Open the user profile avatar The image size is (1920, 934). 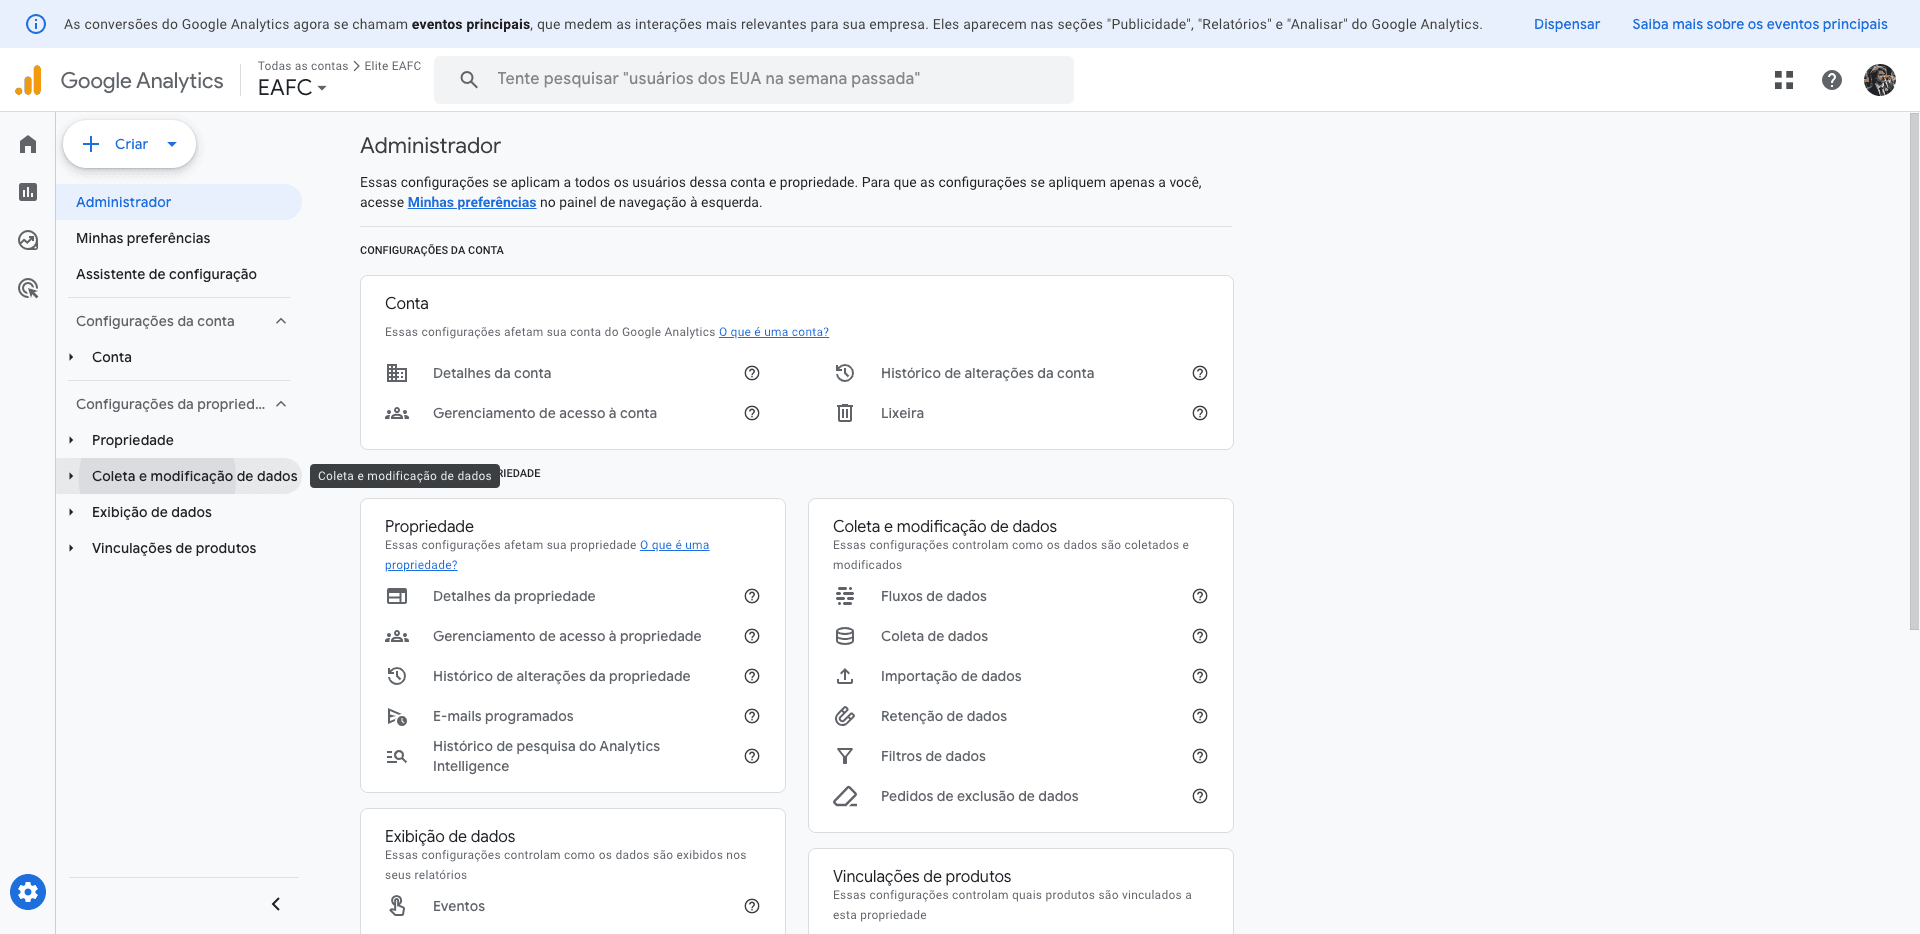point(1880,80)
